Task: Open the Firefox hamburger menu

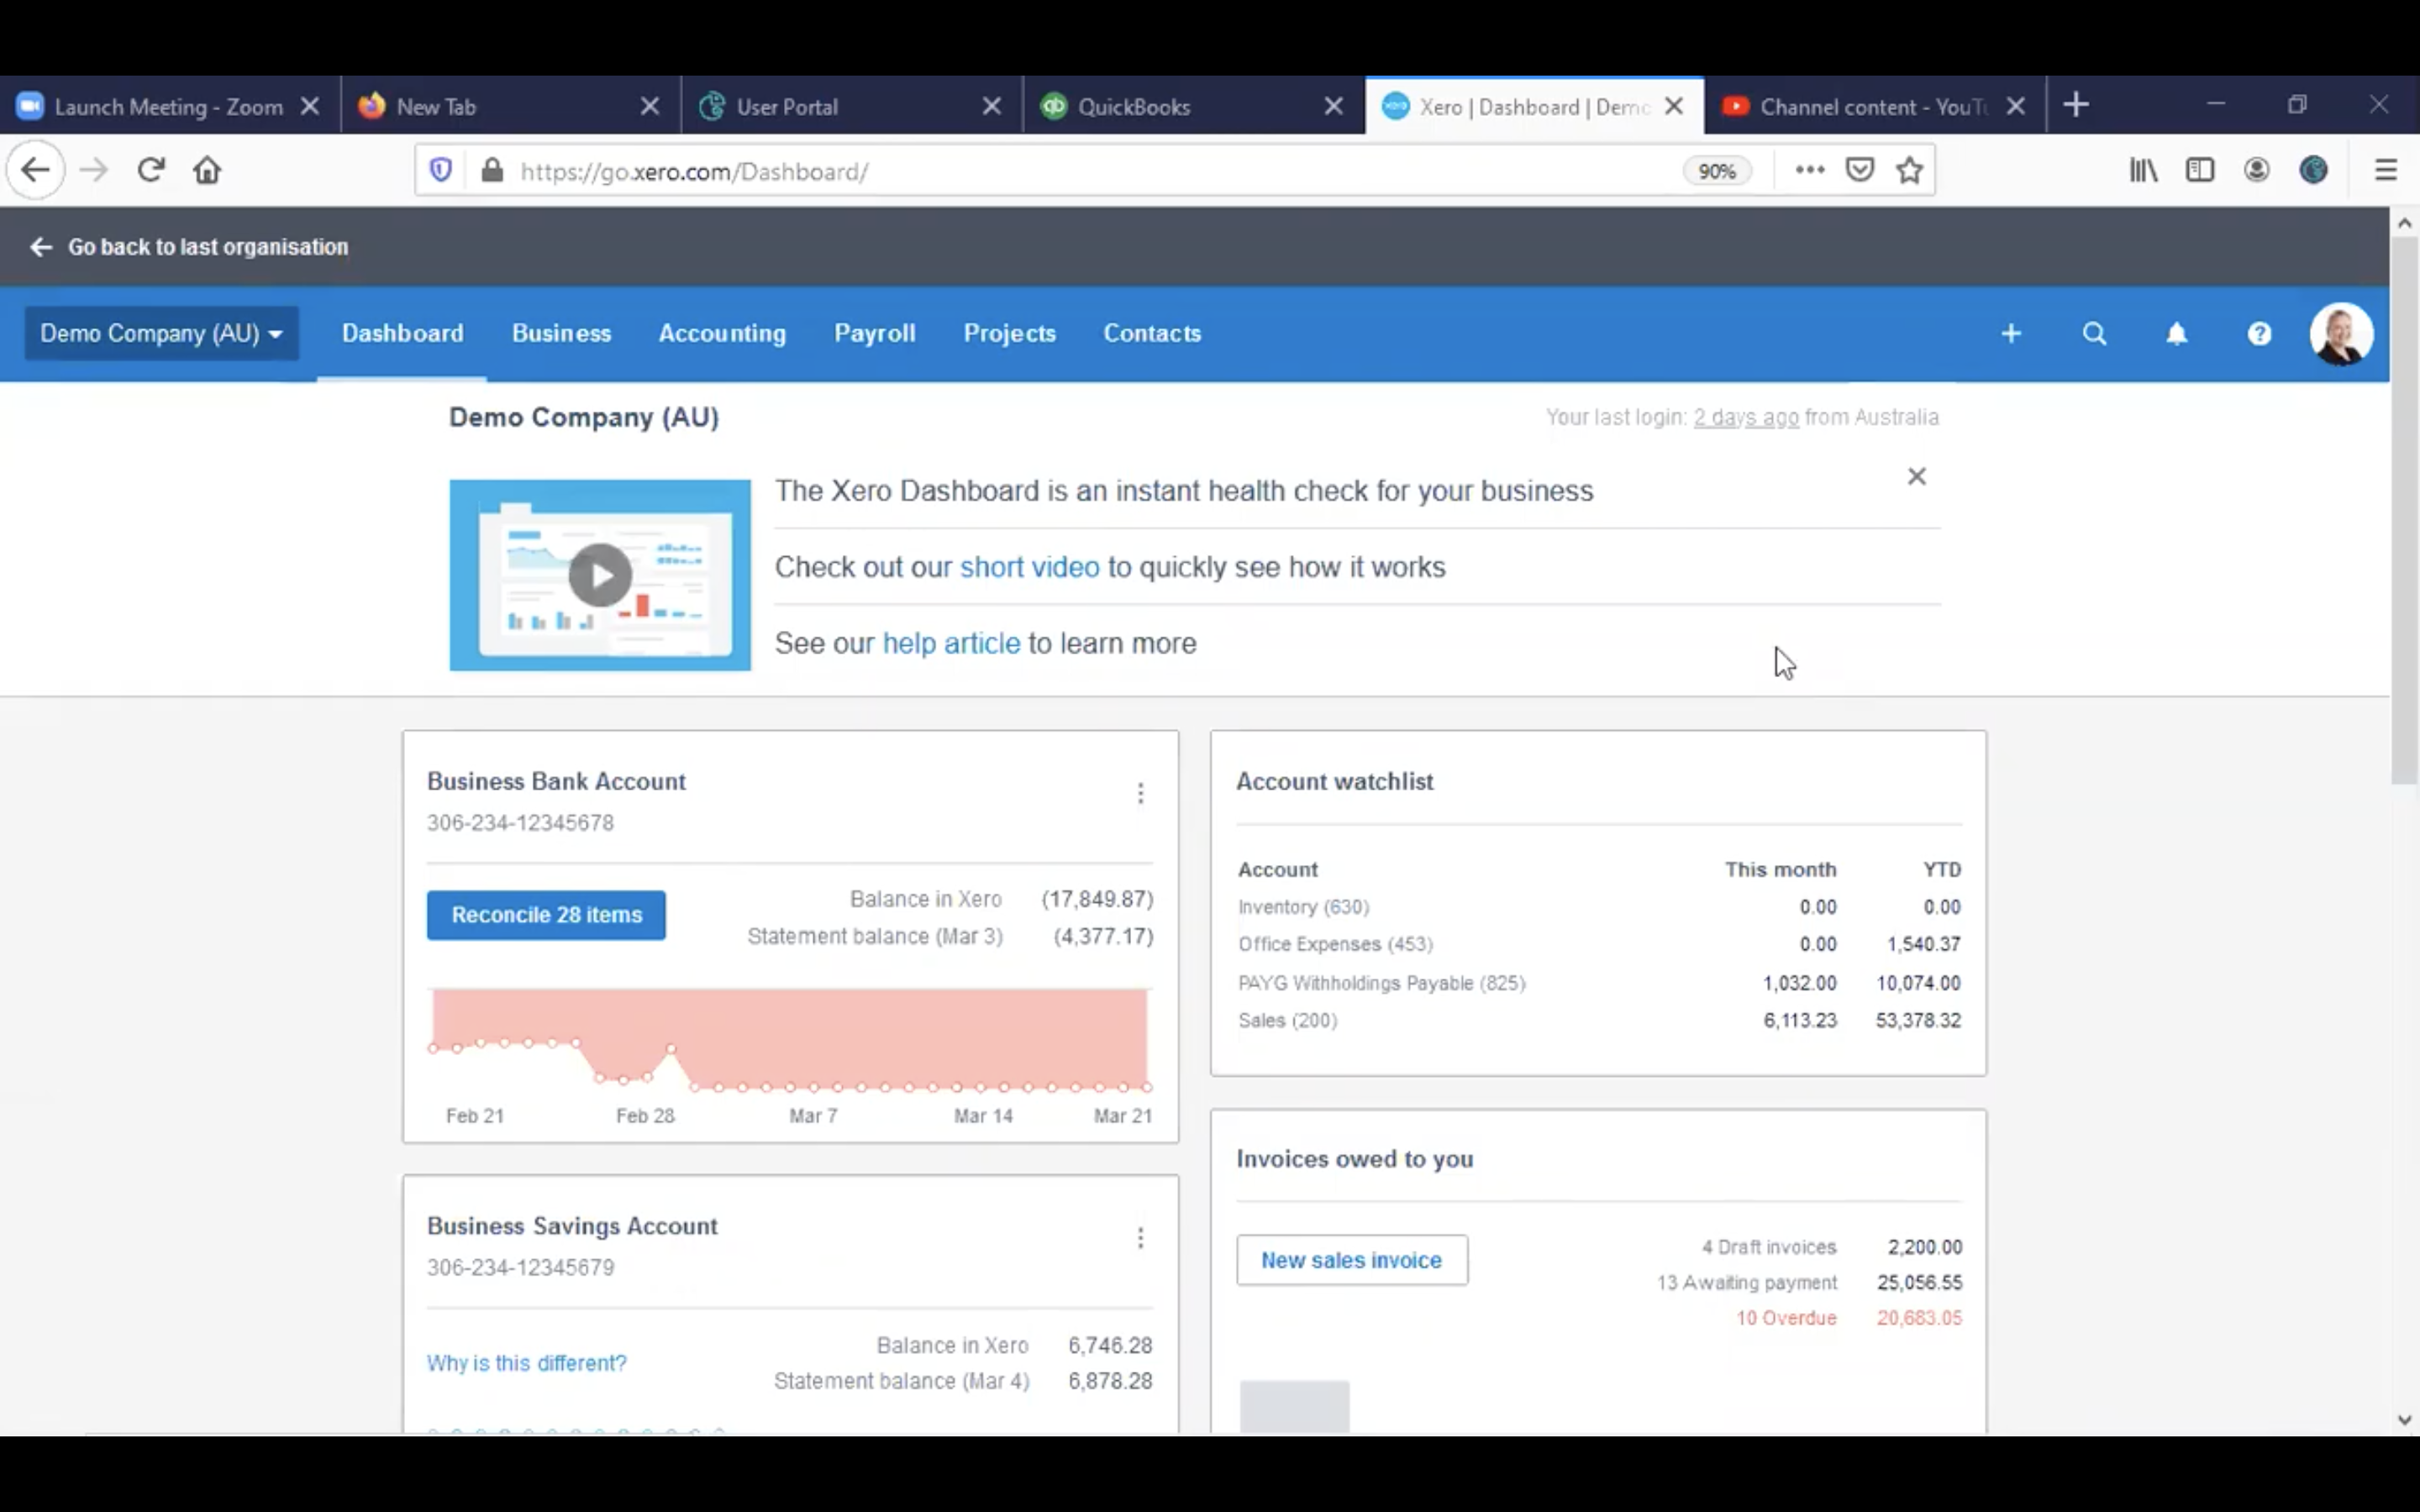Action: [x=2386, y=170]
